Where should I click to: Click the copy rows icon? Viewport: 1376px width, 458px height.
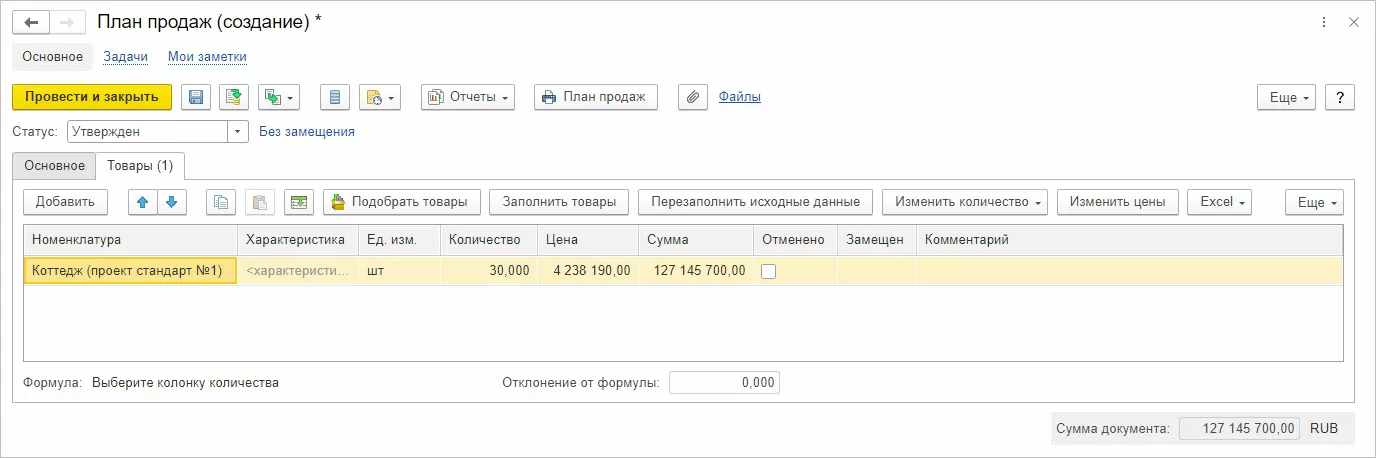click(221, 202)
